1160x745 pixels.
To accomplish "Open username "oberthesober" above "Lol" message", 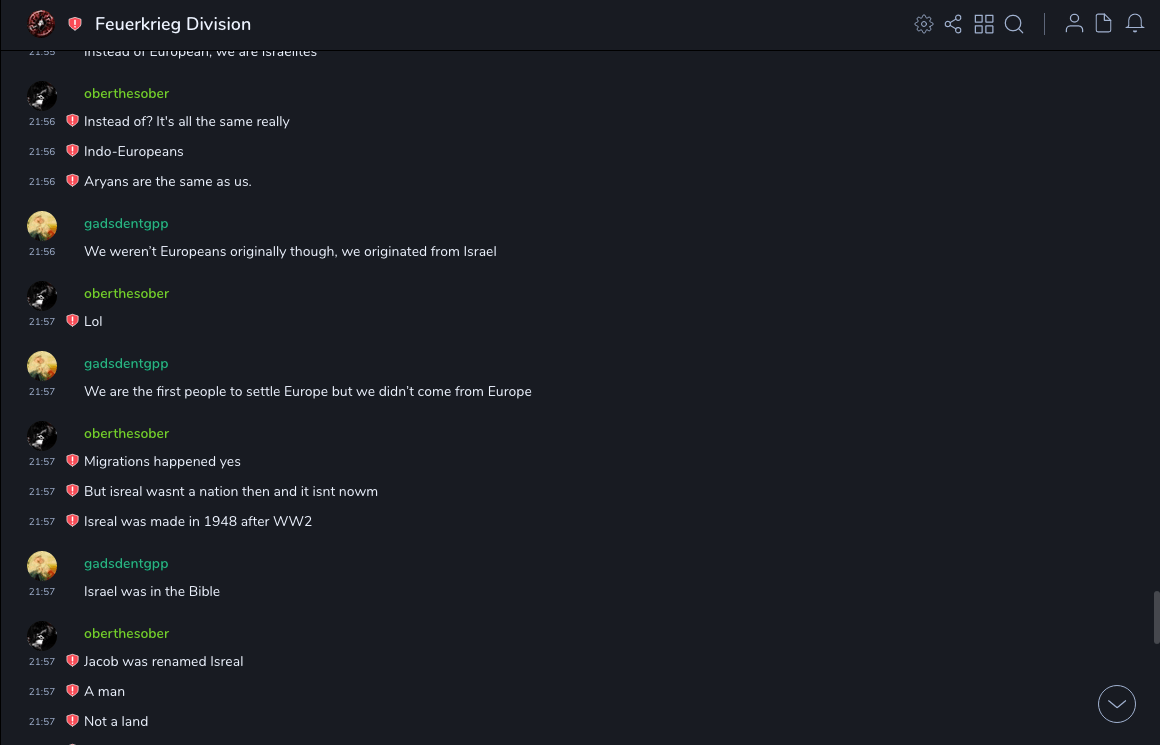I will tap(126, 293).
